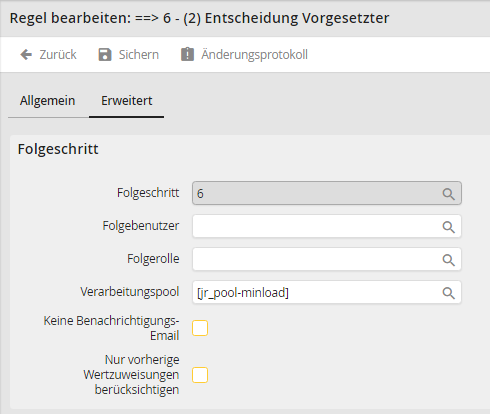This screenshot has width=490, height=414.
Task: Open search lookup for Folgeschritt field
Action: [448, 194]
